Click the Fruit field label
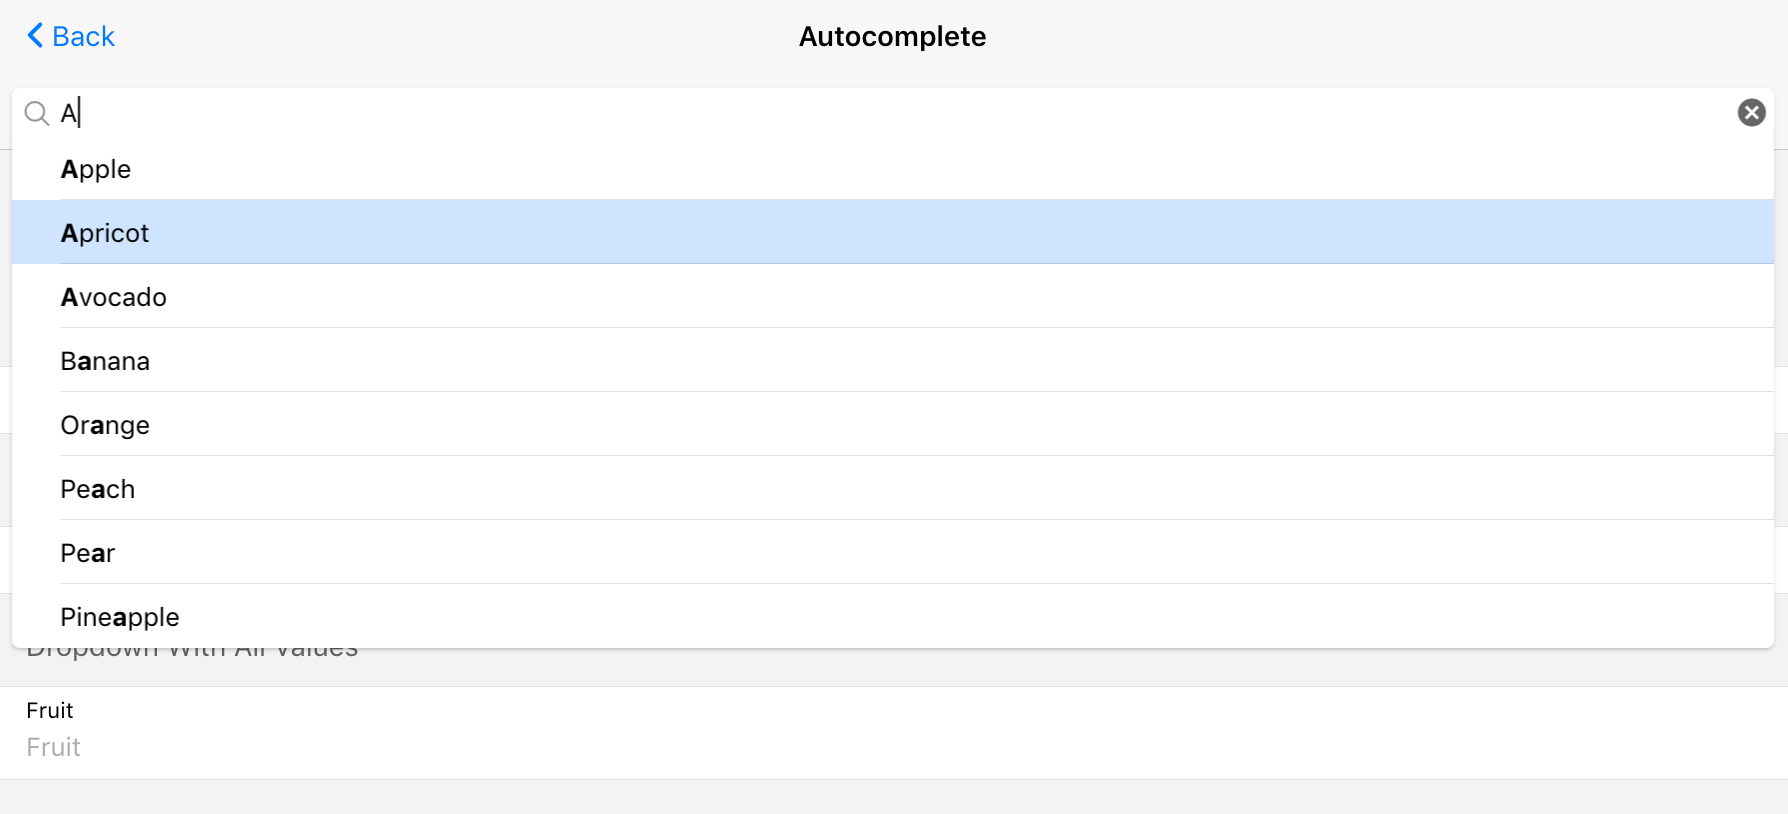Image resolution: width=1788 pixels, height=814 pixels. point(50,710)
